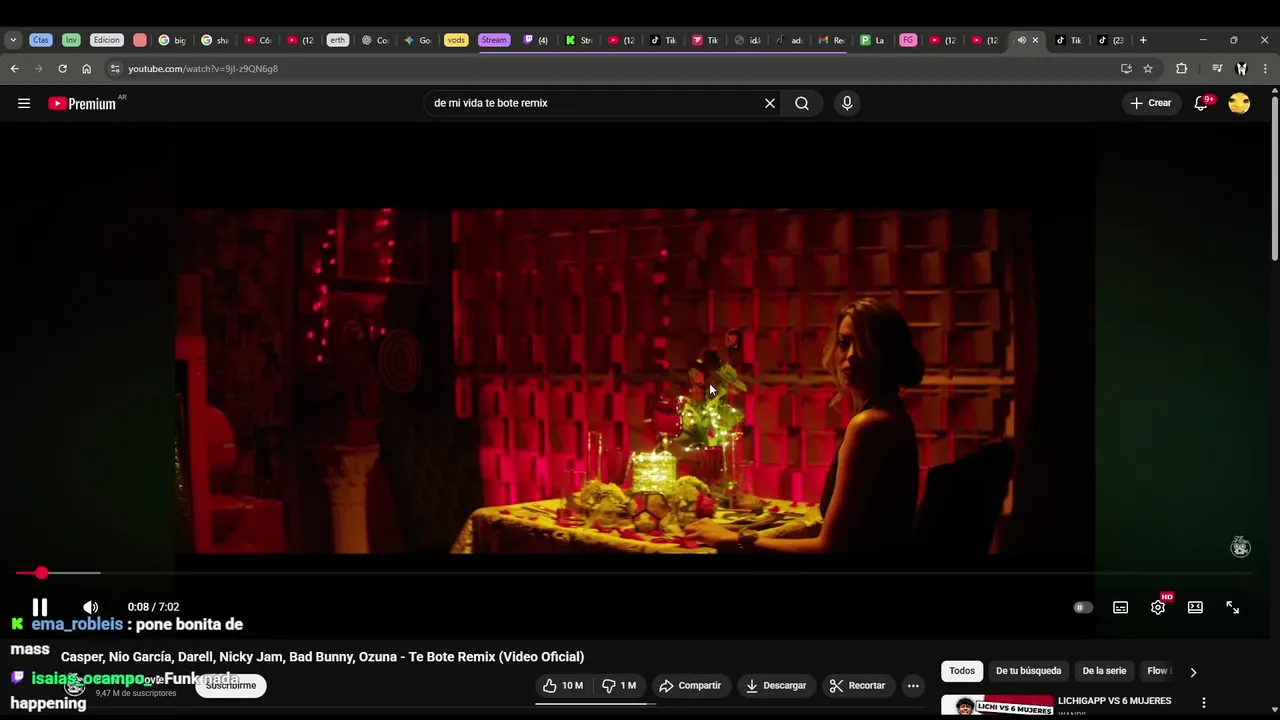Toggle the autoplay switch
The image size is (1280, 720).
pyautogui.click(x=1083, y=607)
